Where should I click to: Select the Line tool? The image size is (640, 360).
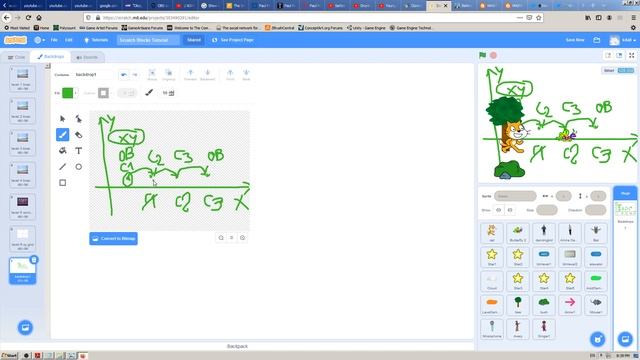pos(62,167)
